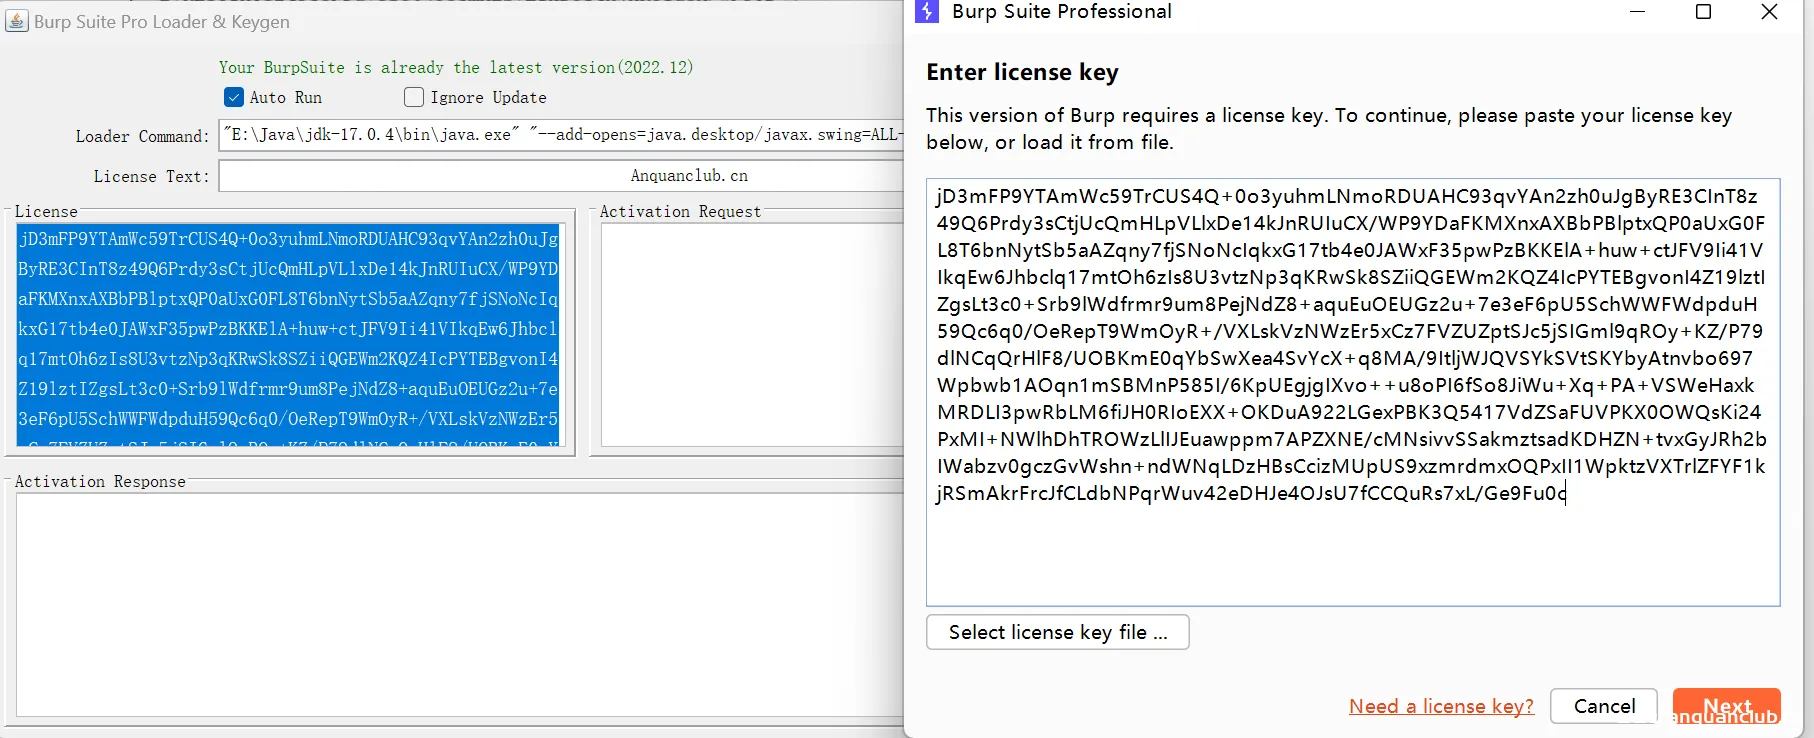
Task: Close the Burp Suite Professional dialog
Action: point(1769,12)
